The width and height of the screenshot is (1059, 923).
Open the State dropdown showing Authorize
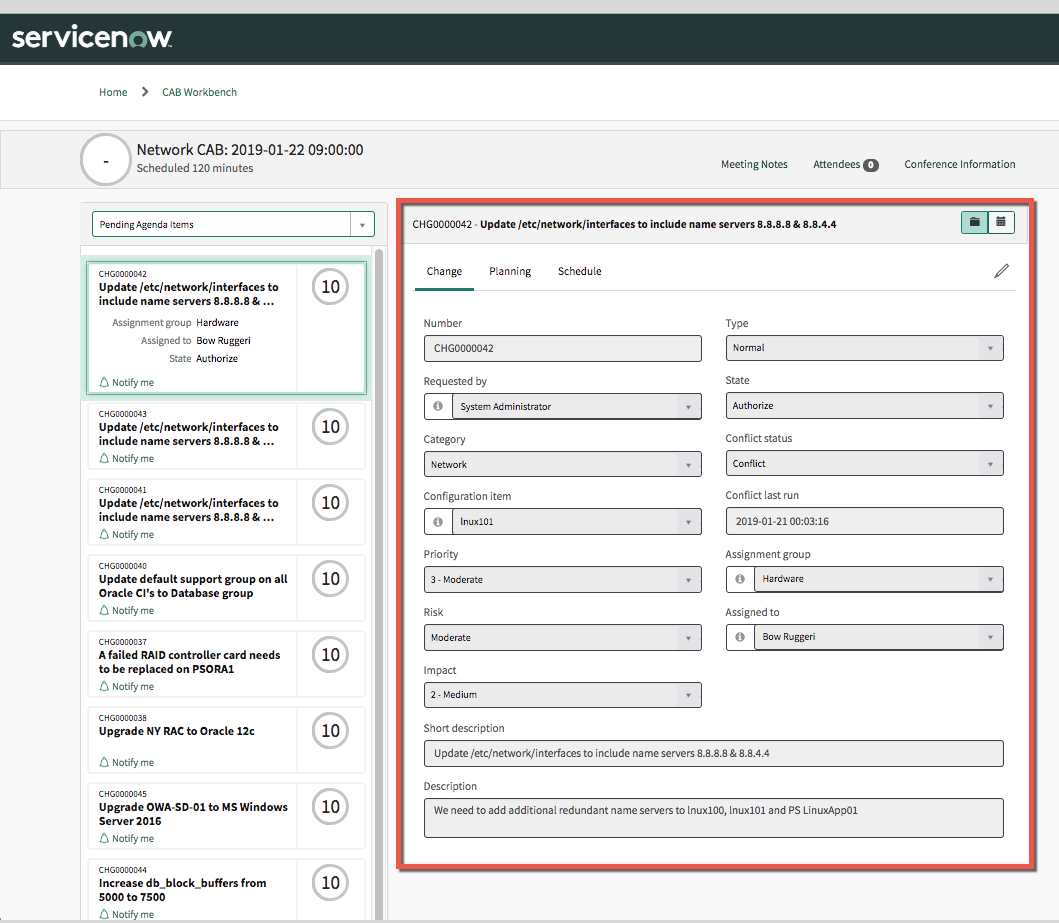(x=864, y=406)
